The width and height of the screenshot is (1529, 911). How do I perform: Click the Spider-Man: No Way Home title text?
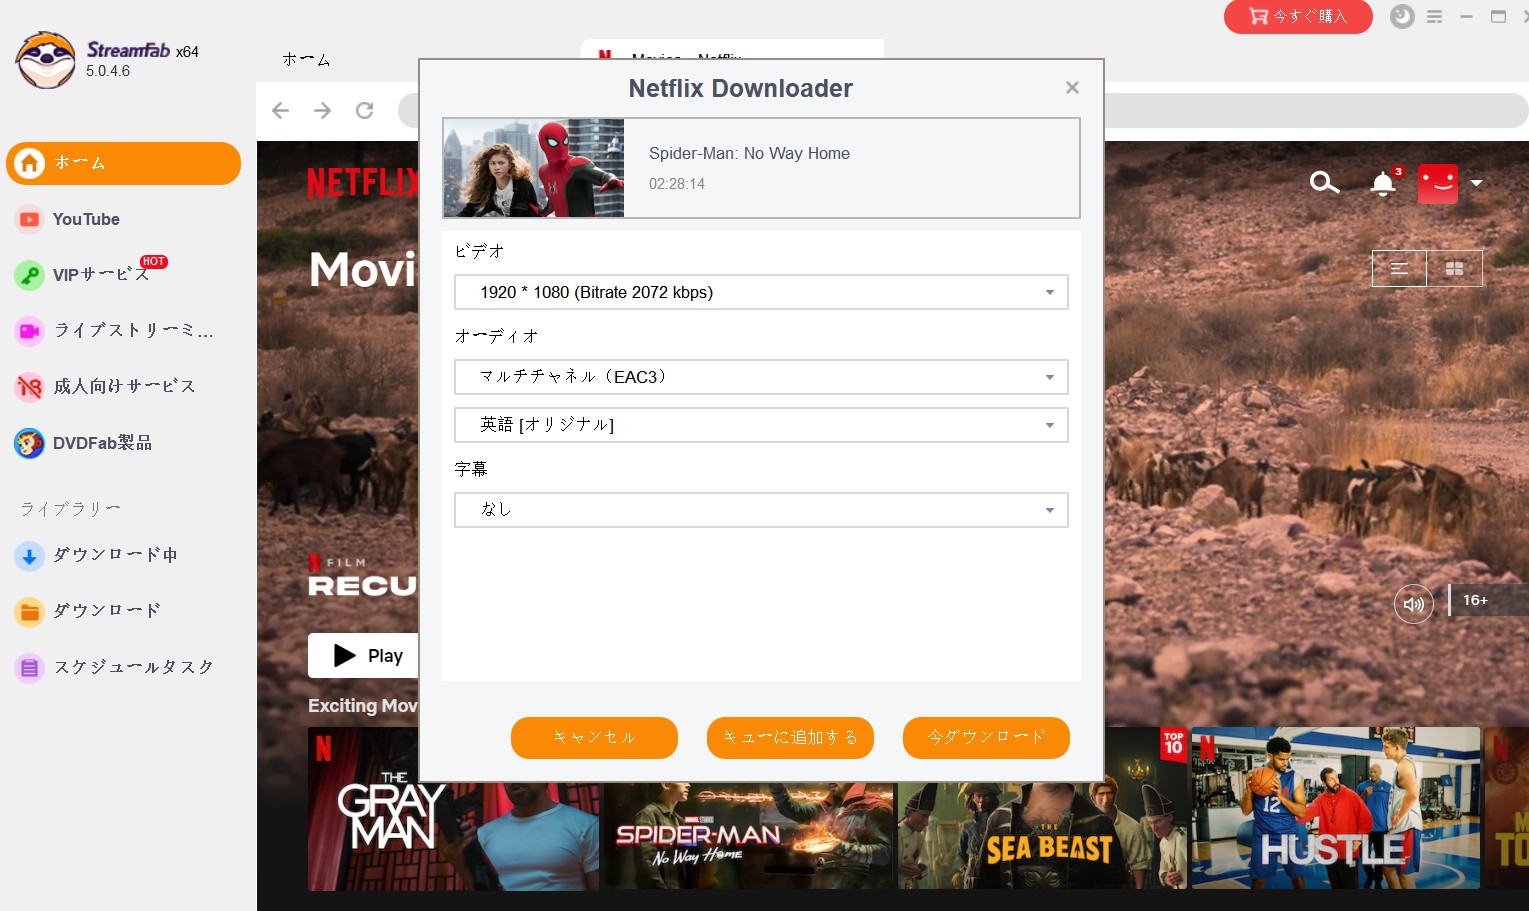click(x=749, y=153)
